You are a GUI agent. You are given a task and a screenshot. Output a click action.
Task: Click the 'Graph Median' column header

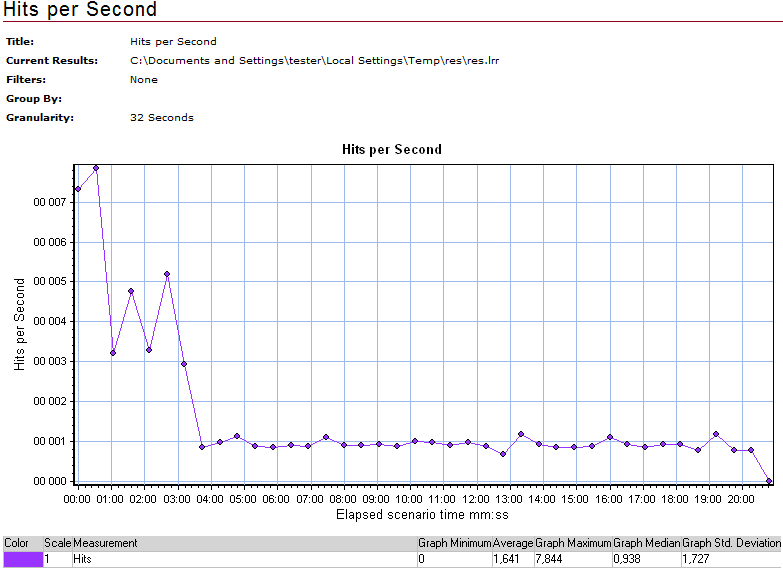[647, 543]
